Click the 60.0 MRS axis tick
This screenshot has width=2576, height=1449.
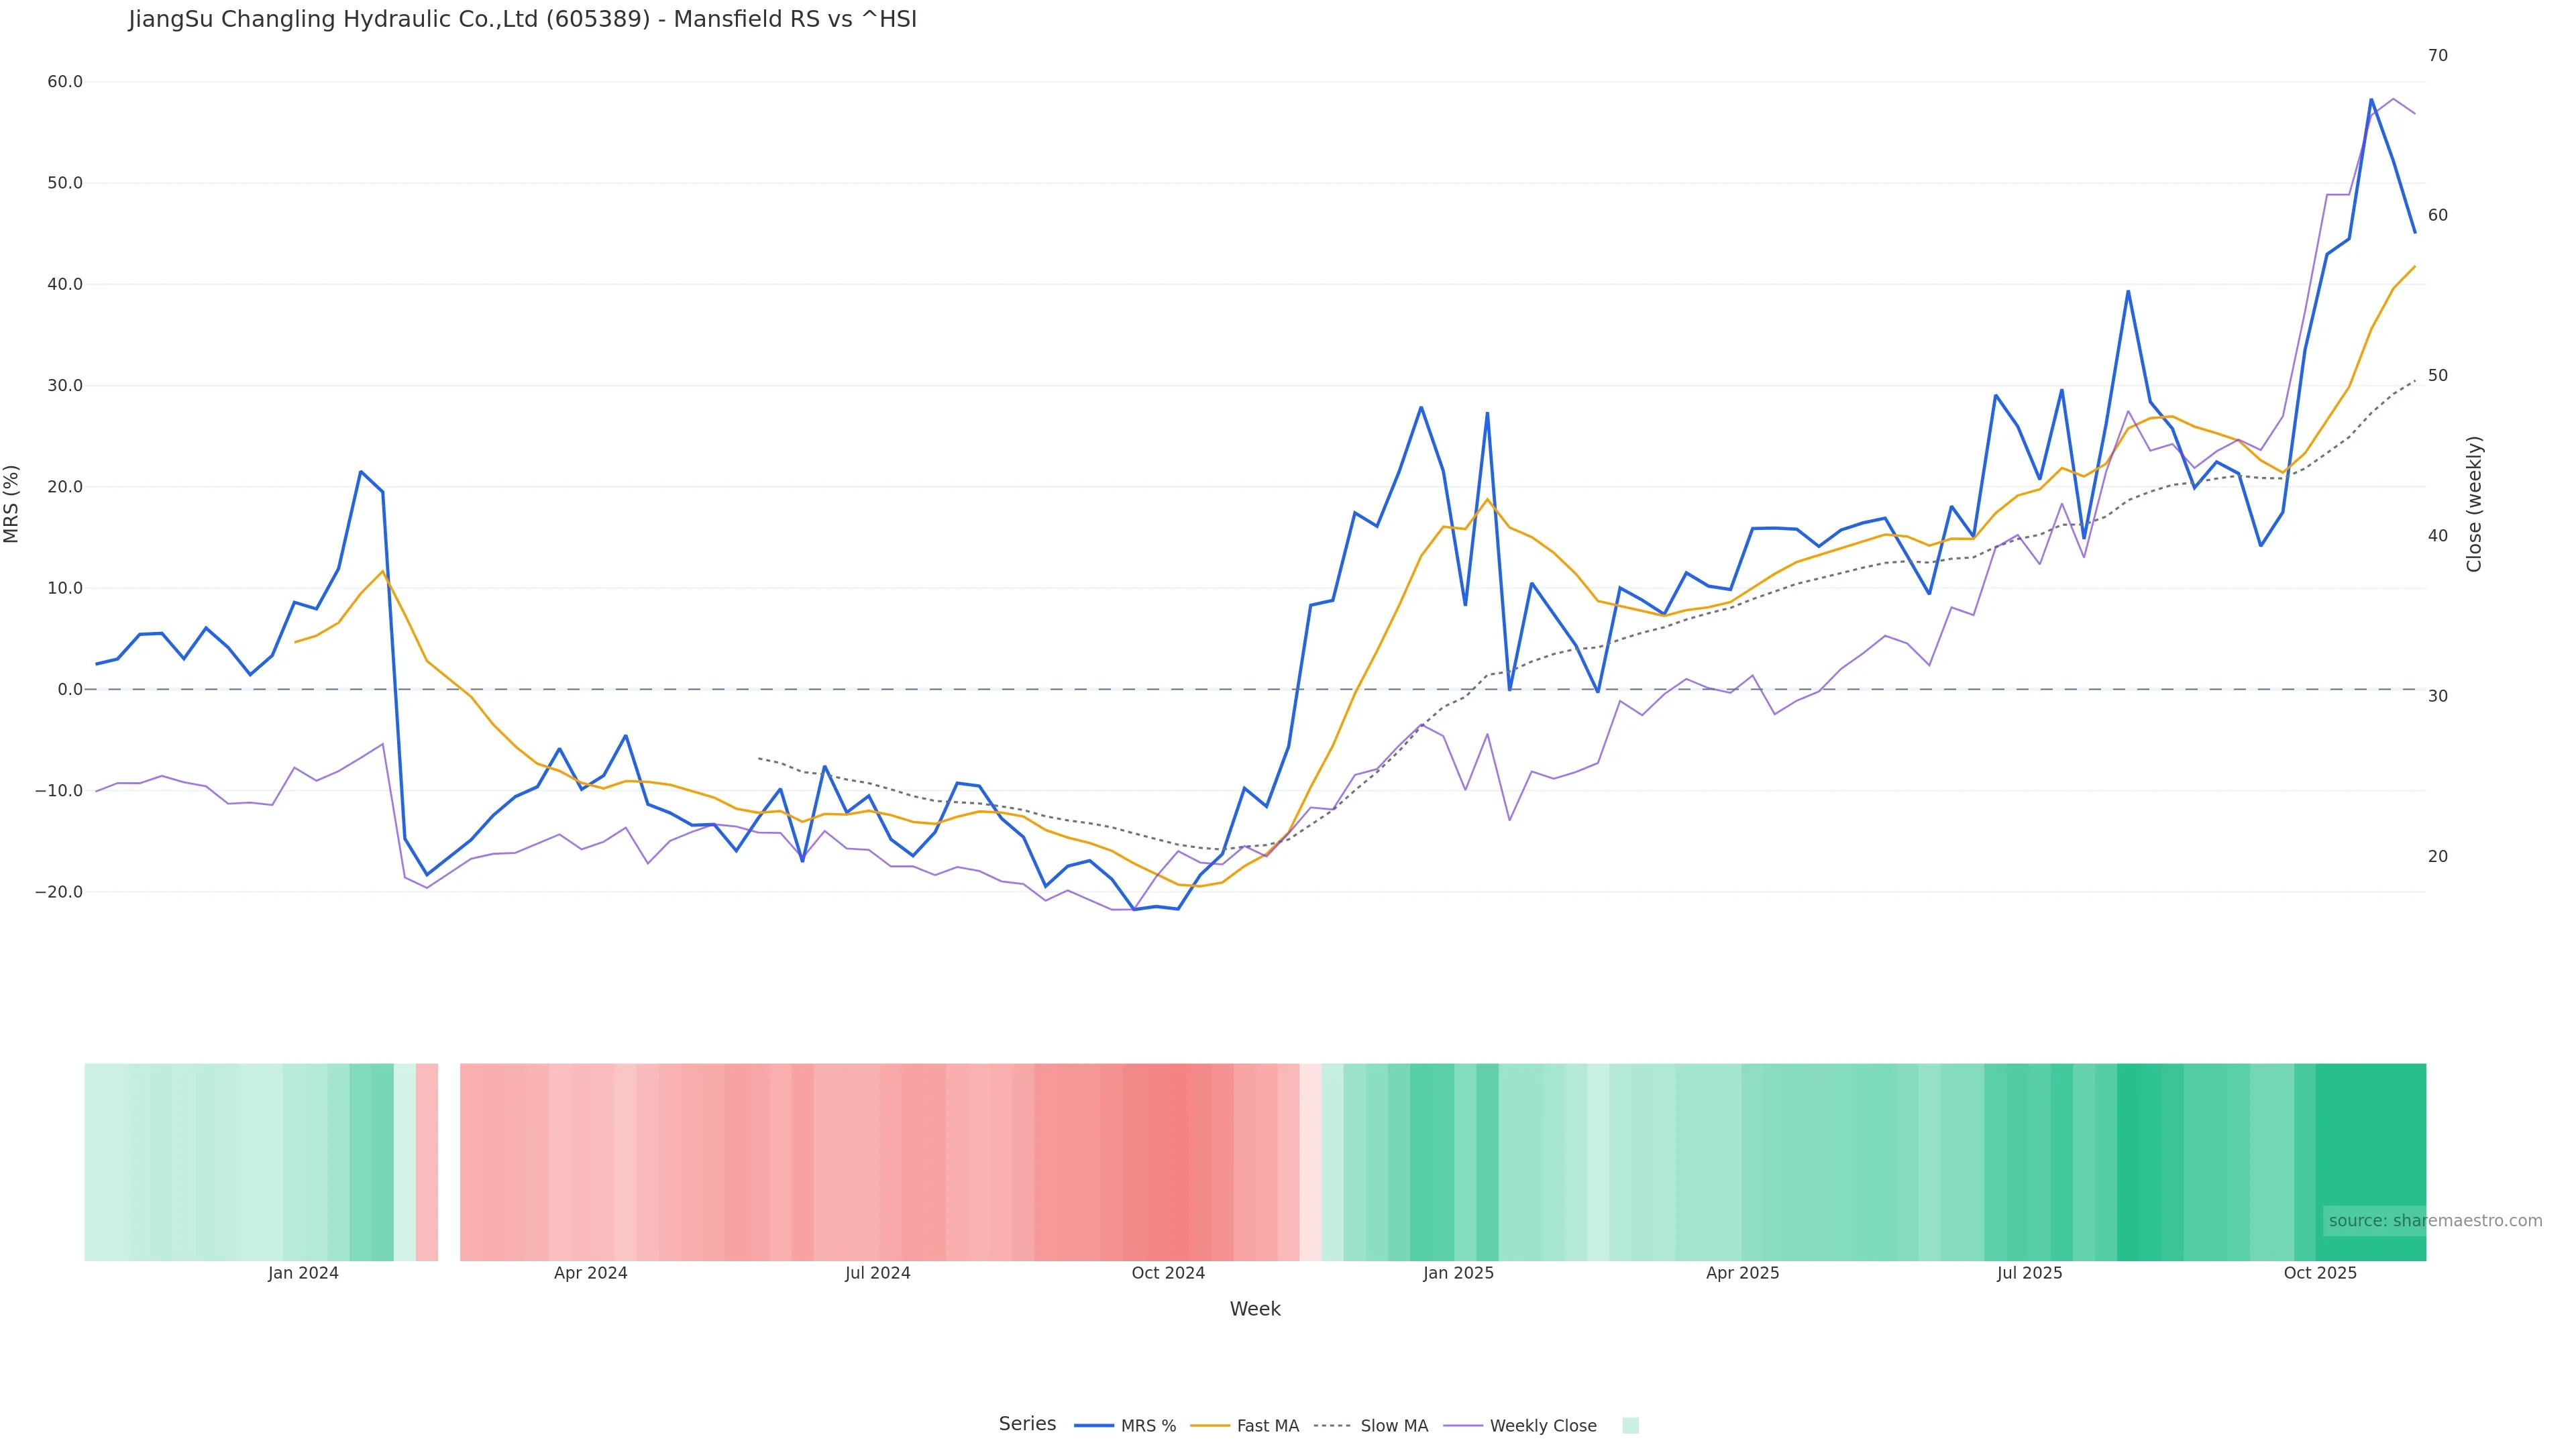[x=65, y=82]
